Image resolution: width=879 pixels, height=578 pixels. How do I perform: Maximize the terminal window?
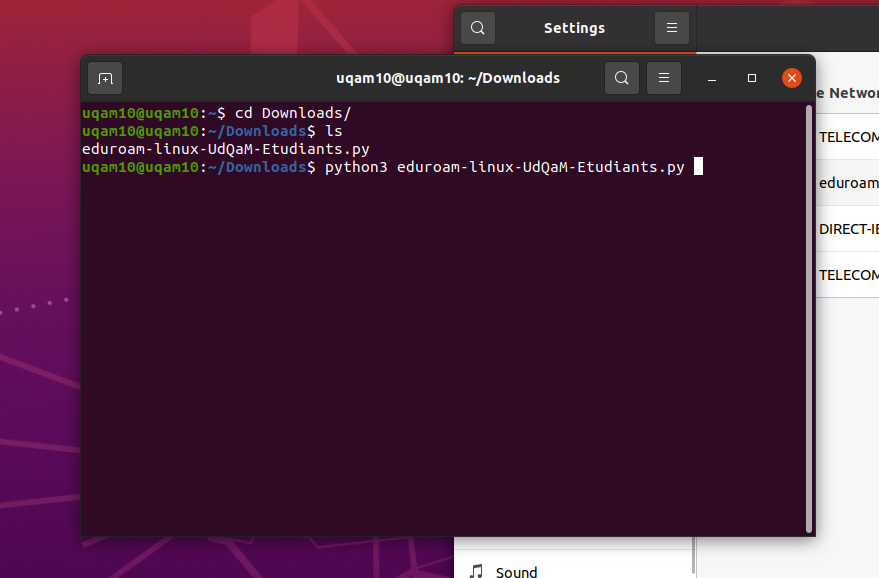pos(752,78)
